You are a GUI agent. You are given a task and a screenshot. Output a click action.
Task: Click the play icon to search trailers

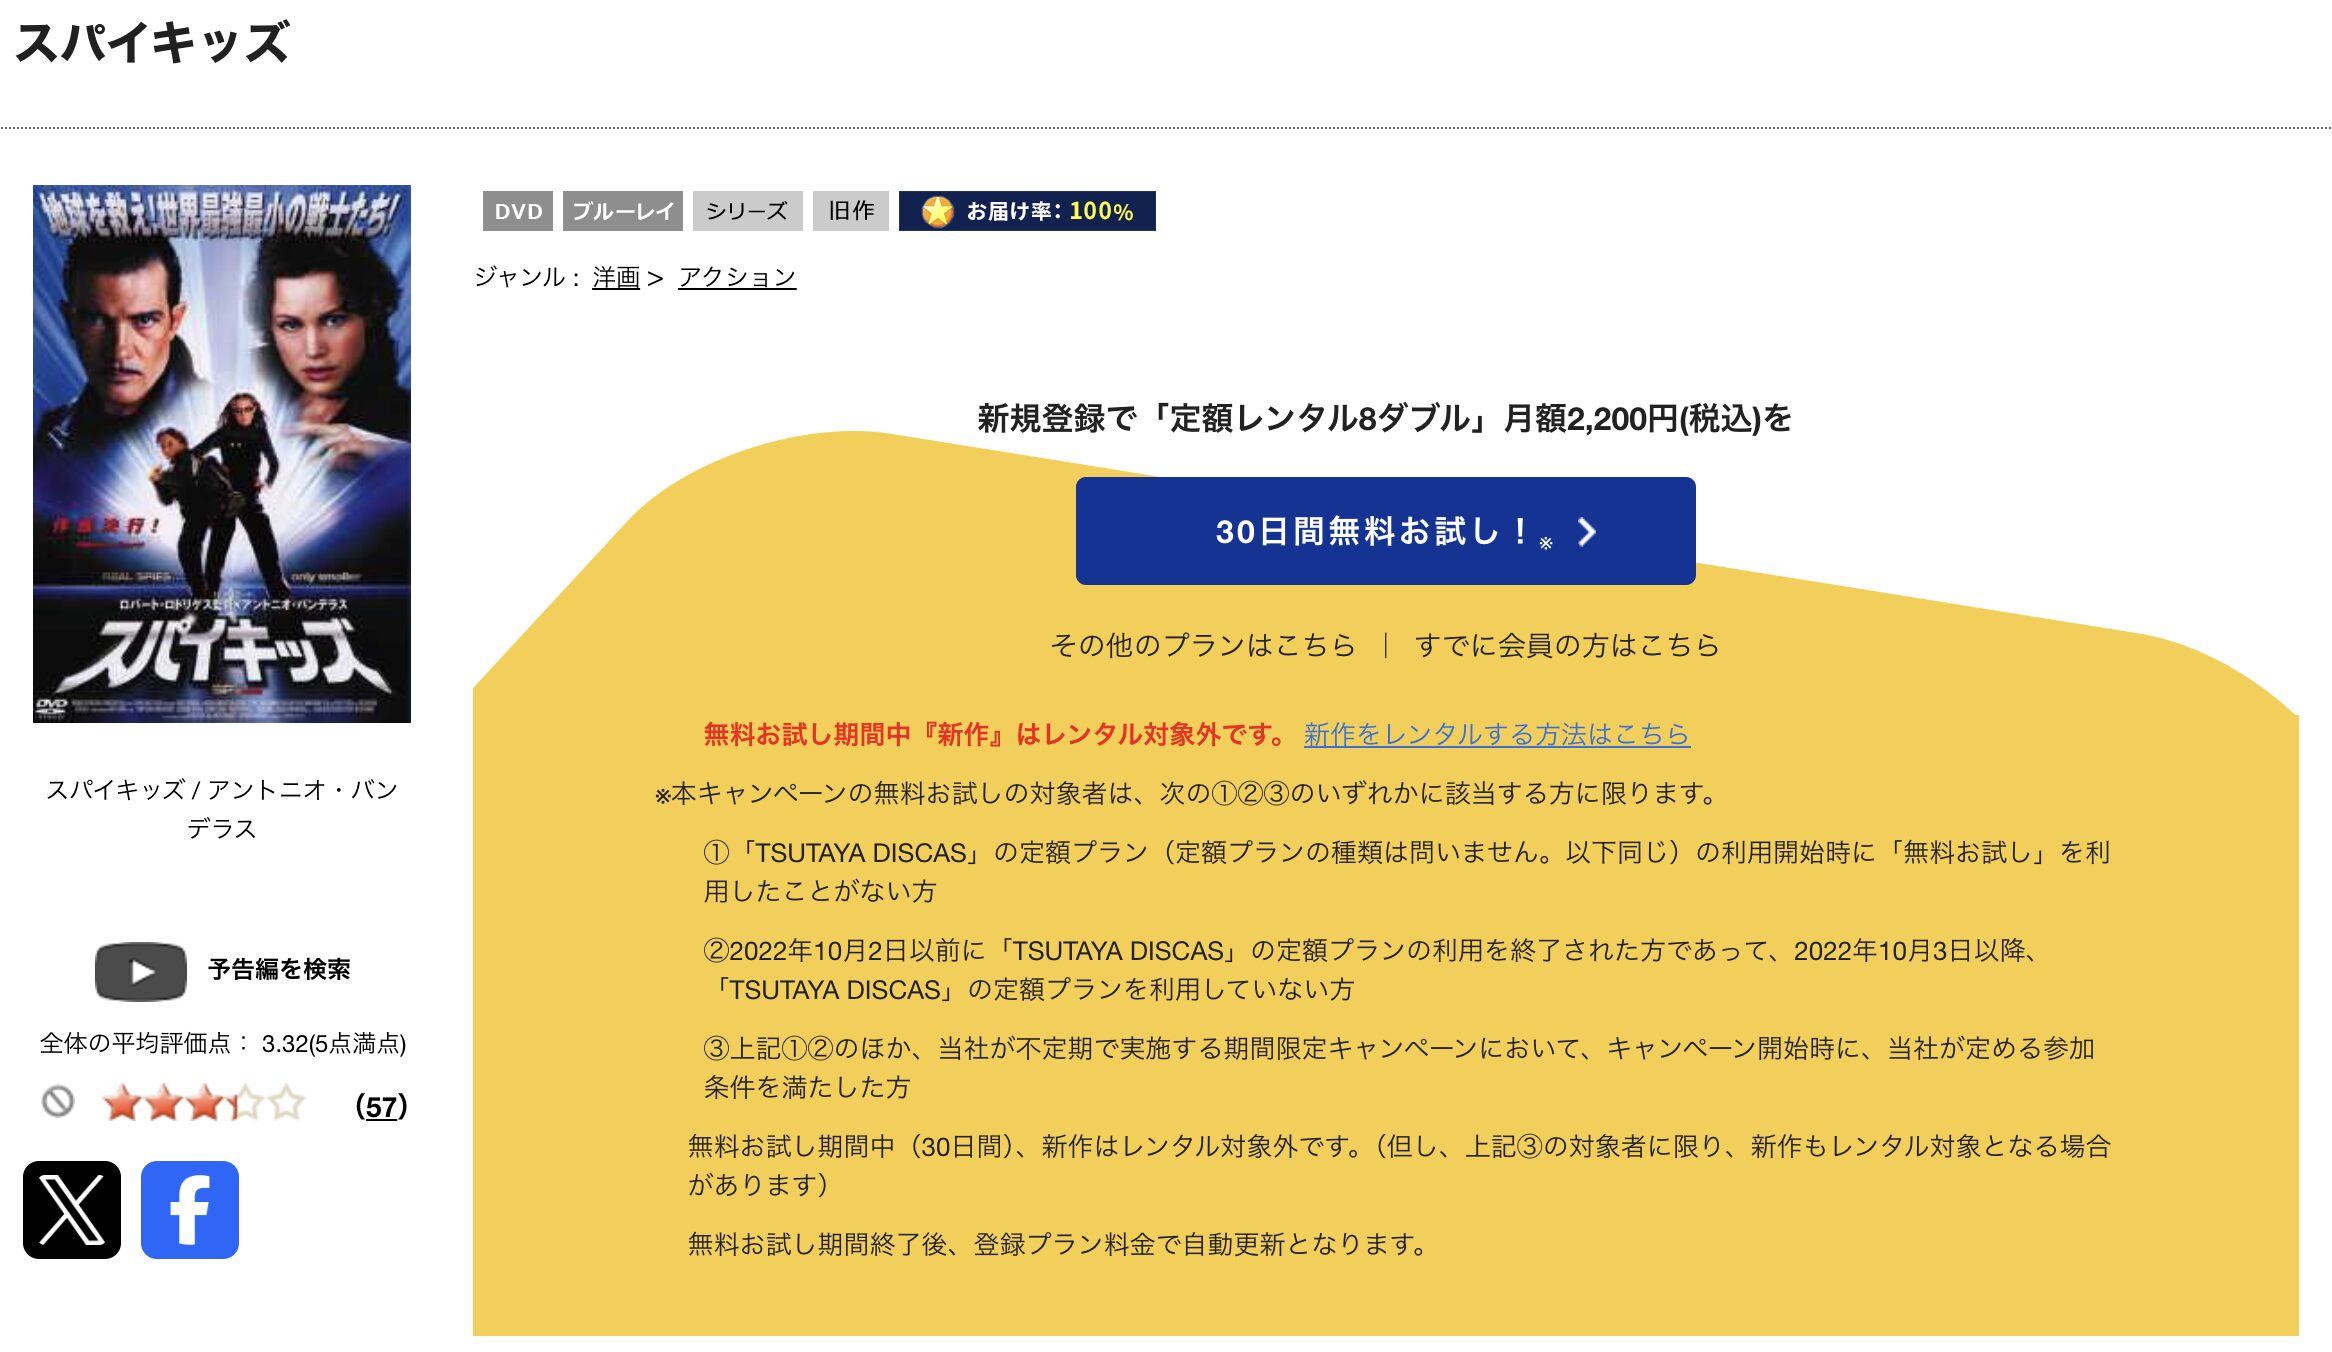[141, 971]
